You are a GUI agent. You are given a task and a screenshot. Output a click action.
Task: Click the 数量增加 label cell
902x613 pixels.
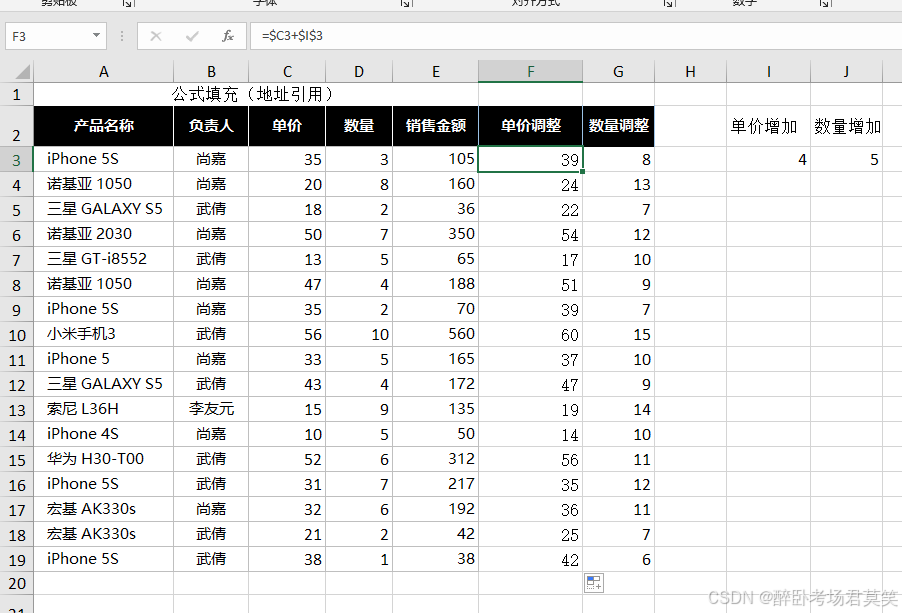pyautogui.click(x=846, y=126)
